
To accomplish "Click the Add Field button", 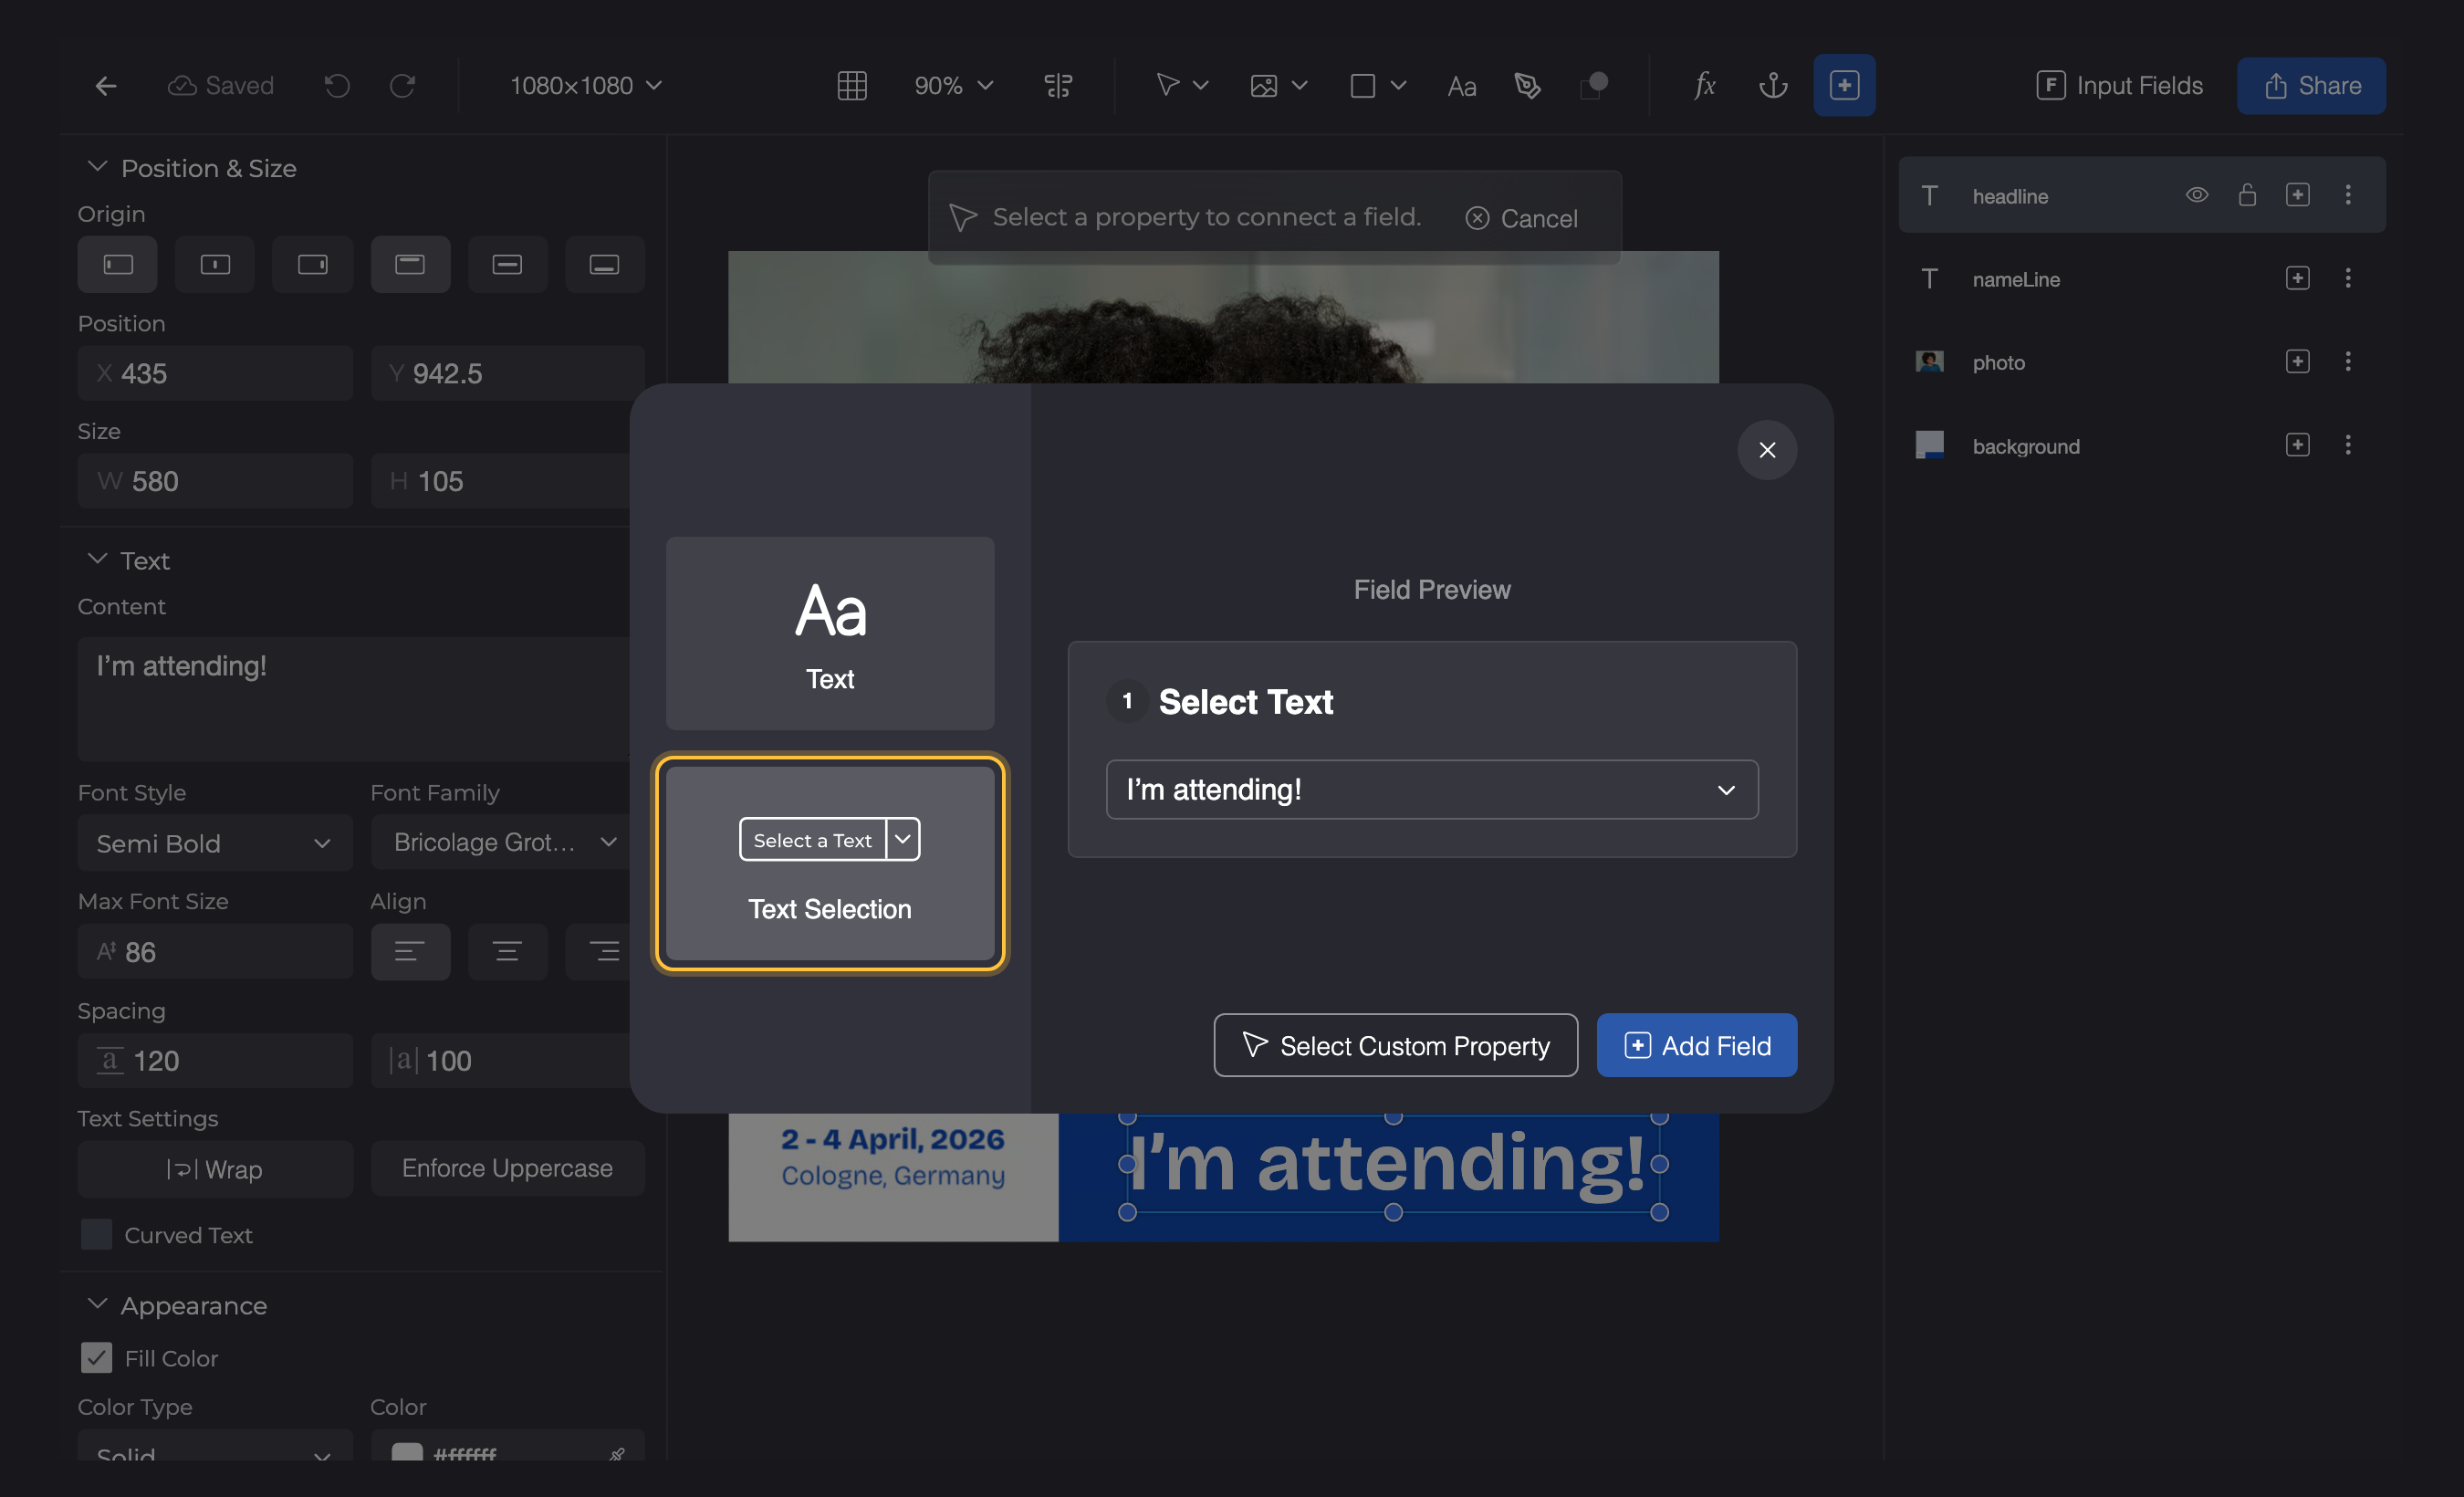I will tap(1696, 1045).
